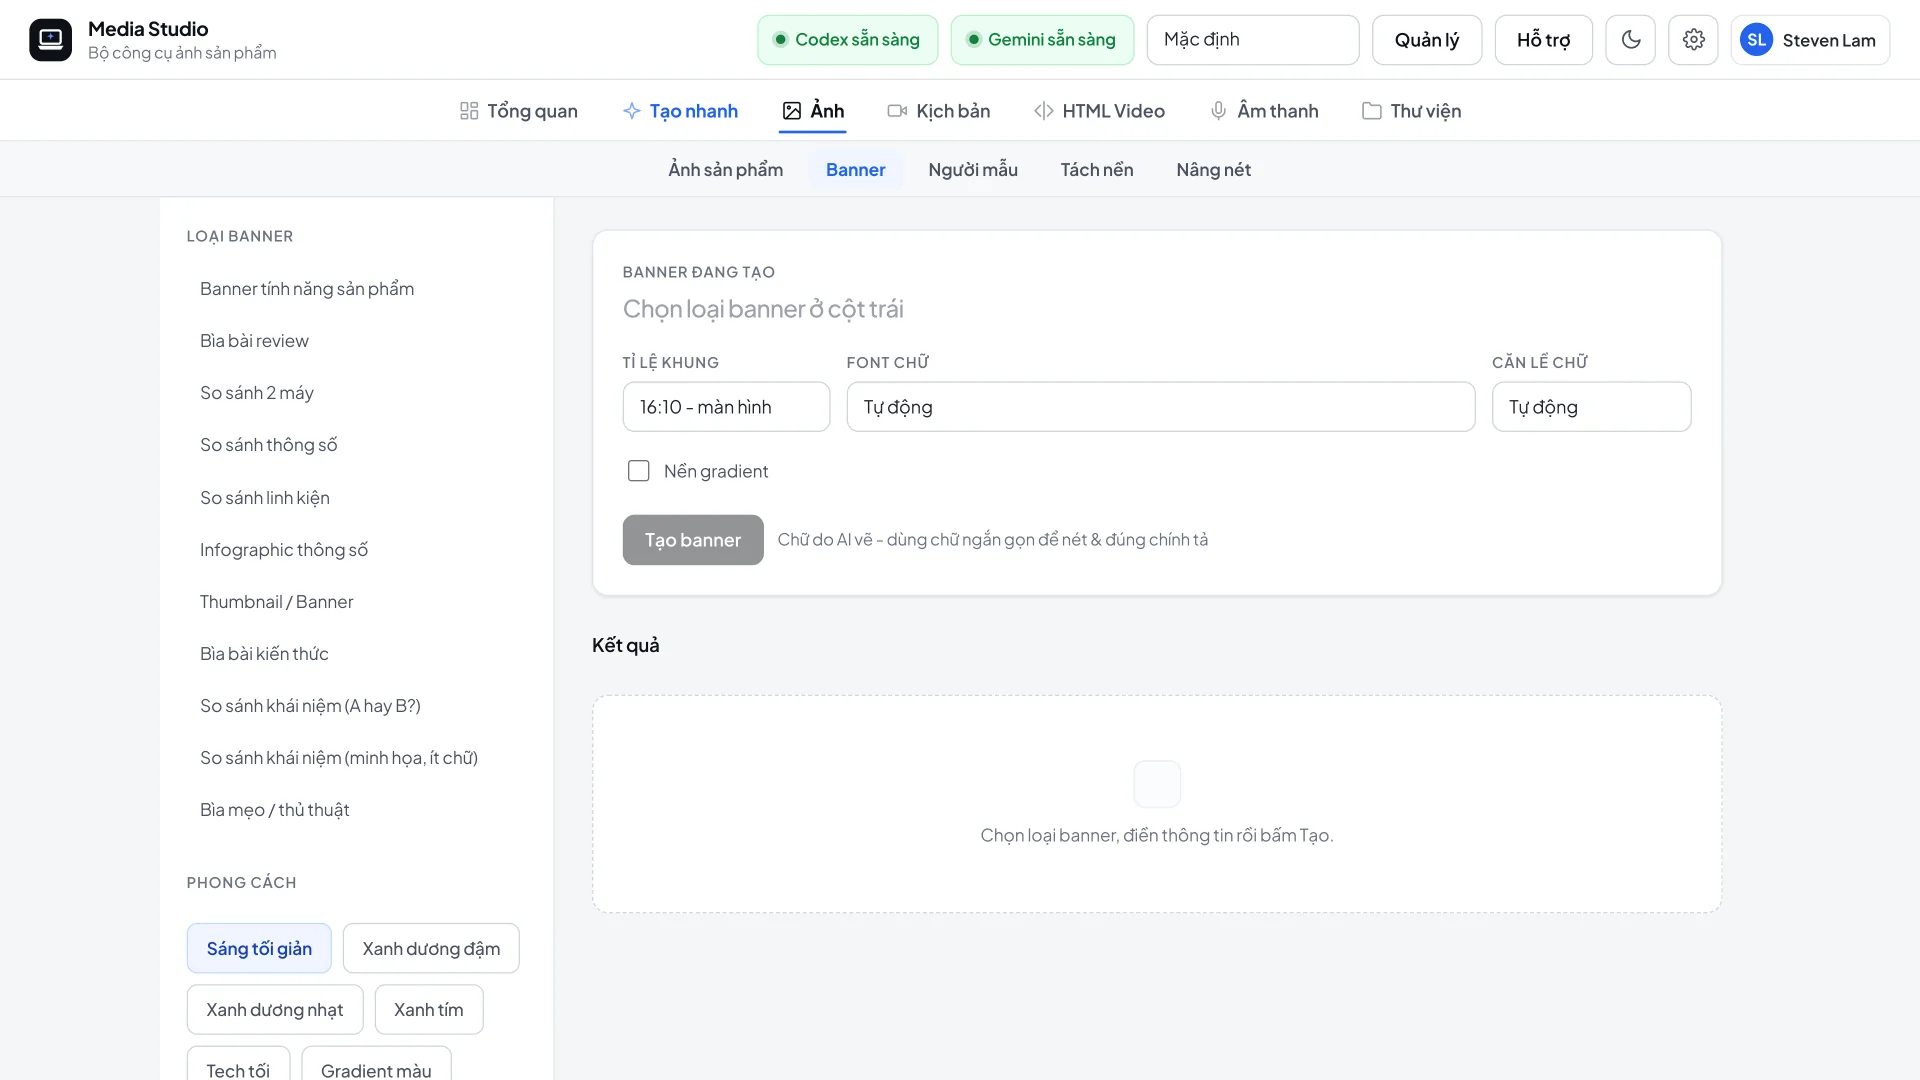Viewport: 1920px width, 1080px height.
Task: Click the Media Studio logo icon
Action: [50, 40]
